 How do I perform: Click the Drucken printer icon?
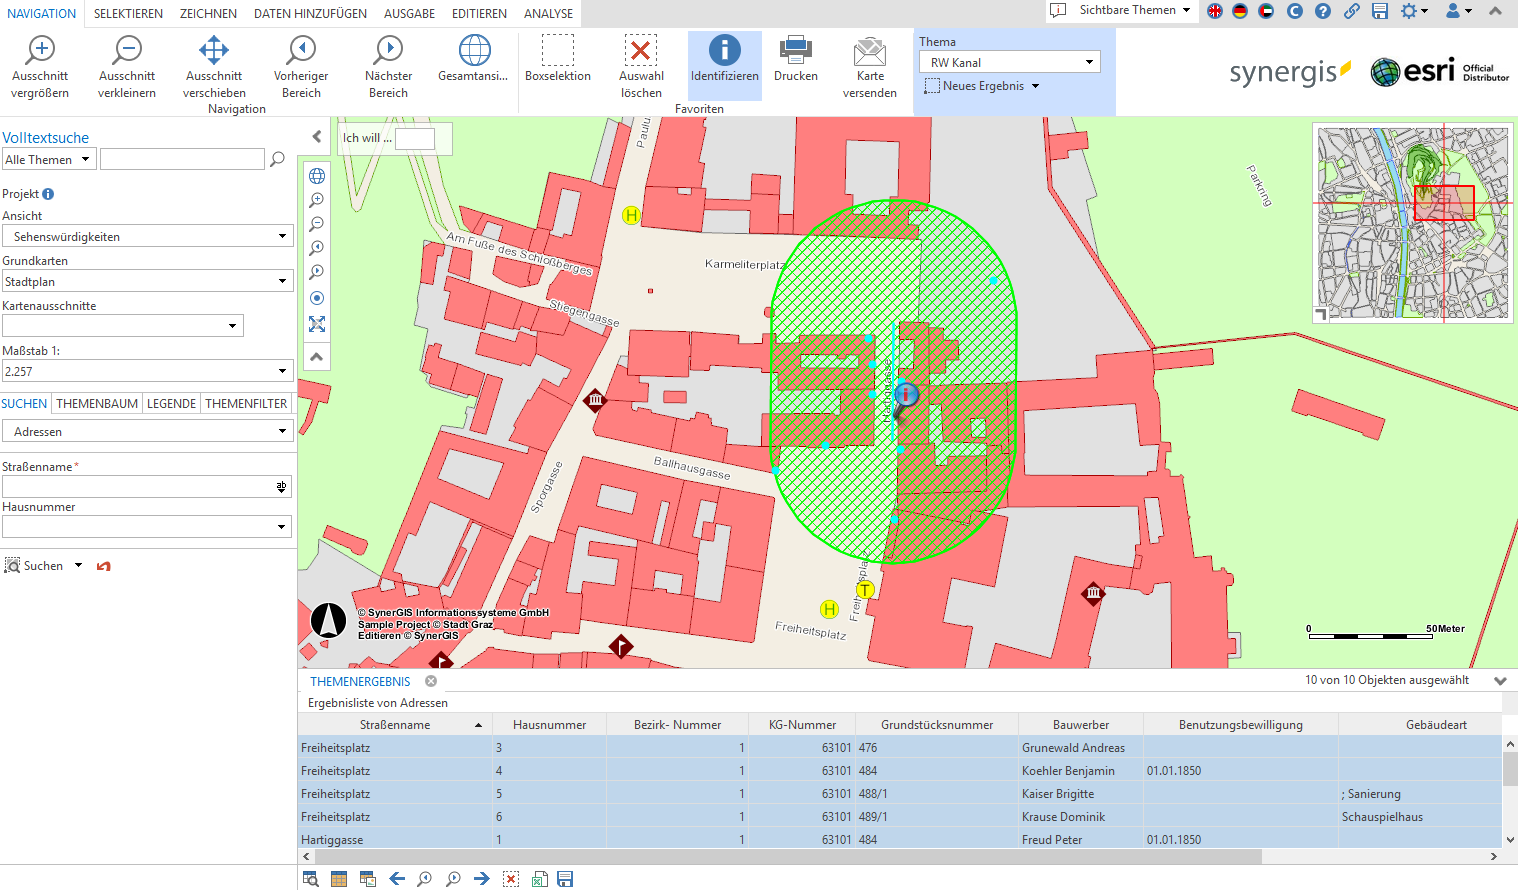pos(795,50)
